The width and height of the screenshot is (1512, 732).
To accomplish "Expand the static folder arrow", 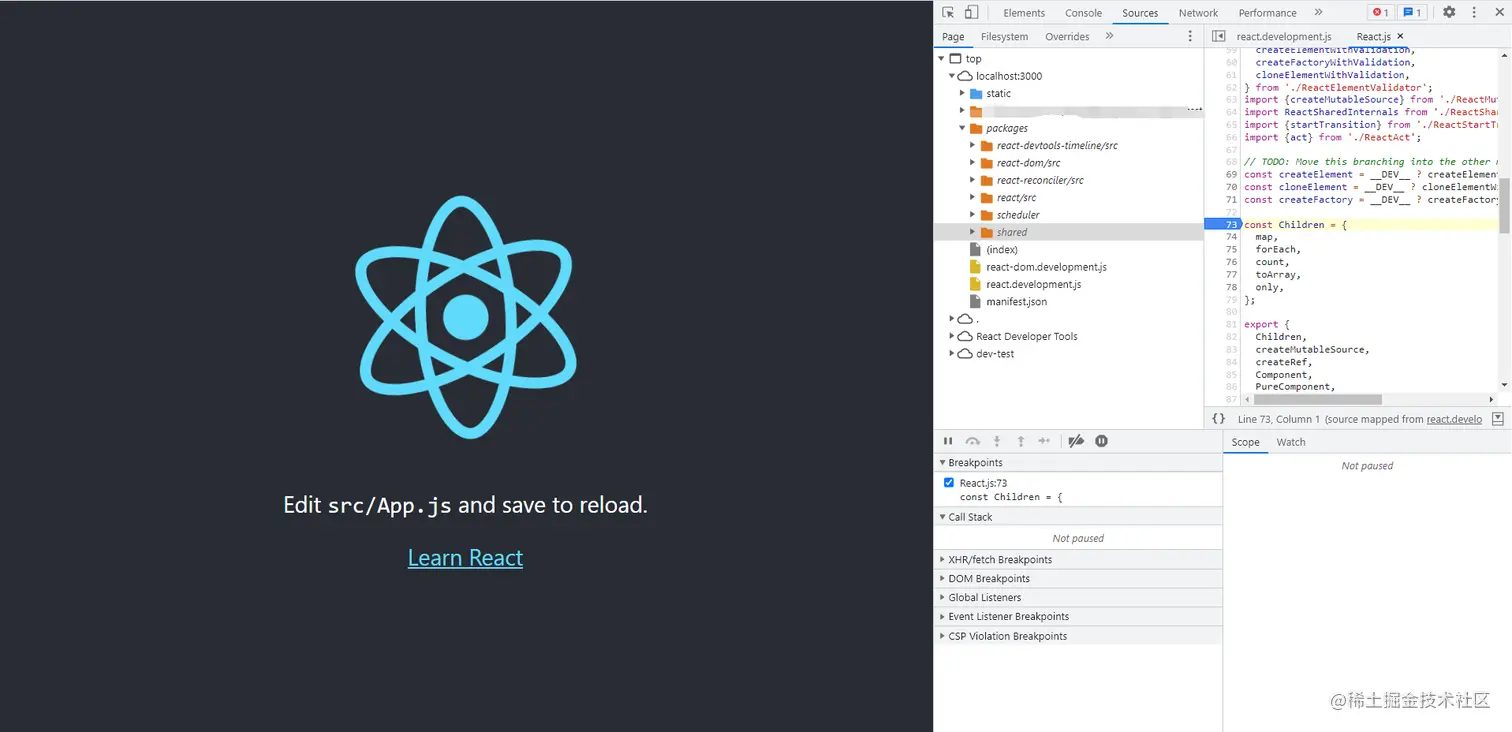I will tap(962, 93).
